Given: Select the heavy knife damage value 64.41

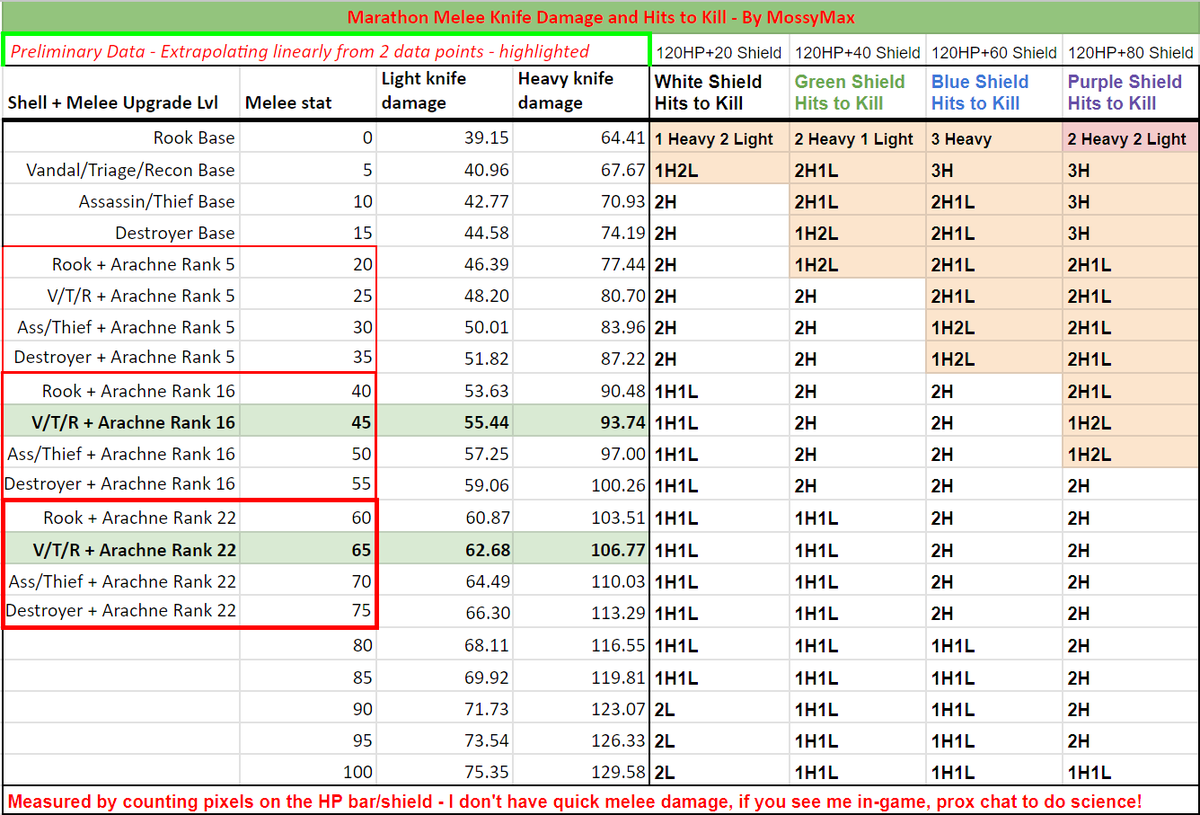Looking at the screenshot, I should (582, 139).
